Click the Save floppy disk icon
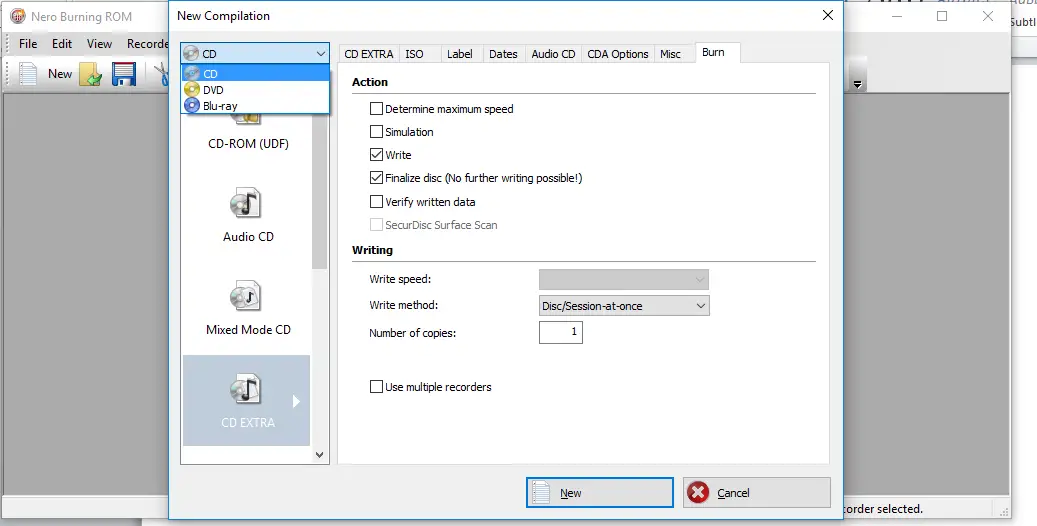 click(x=124, y=74)
